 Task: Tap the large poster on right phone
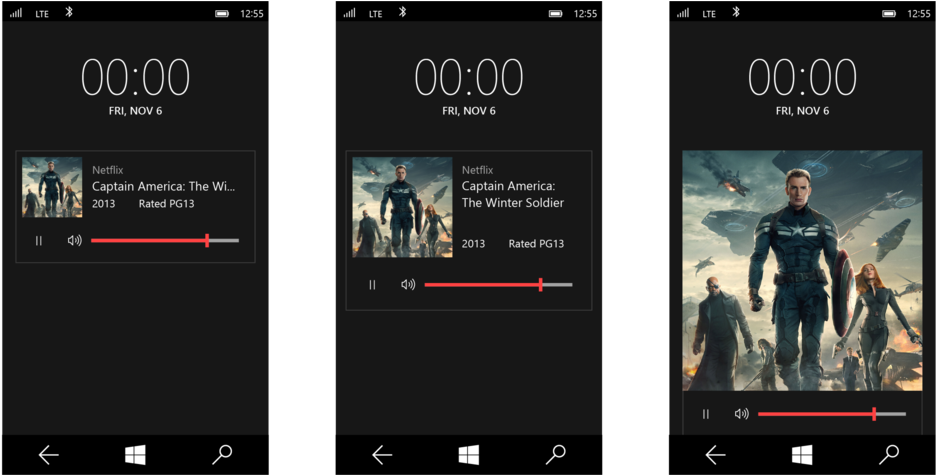(802, 270)
